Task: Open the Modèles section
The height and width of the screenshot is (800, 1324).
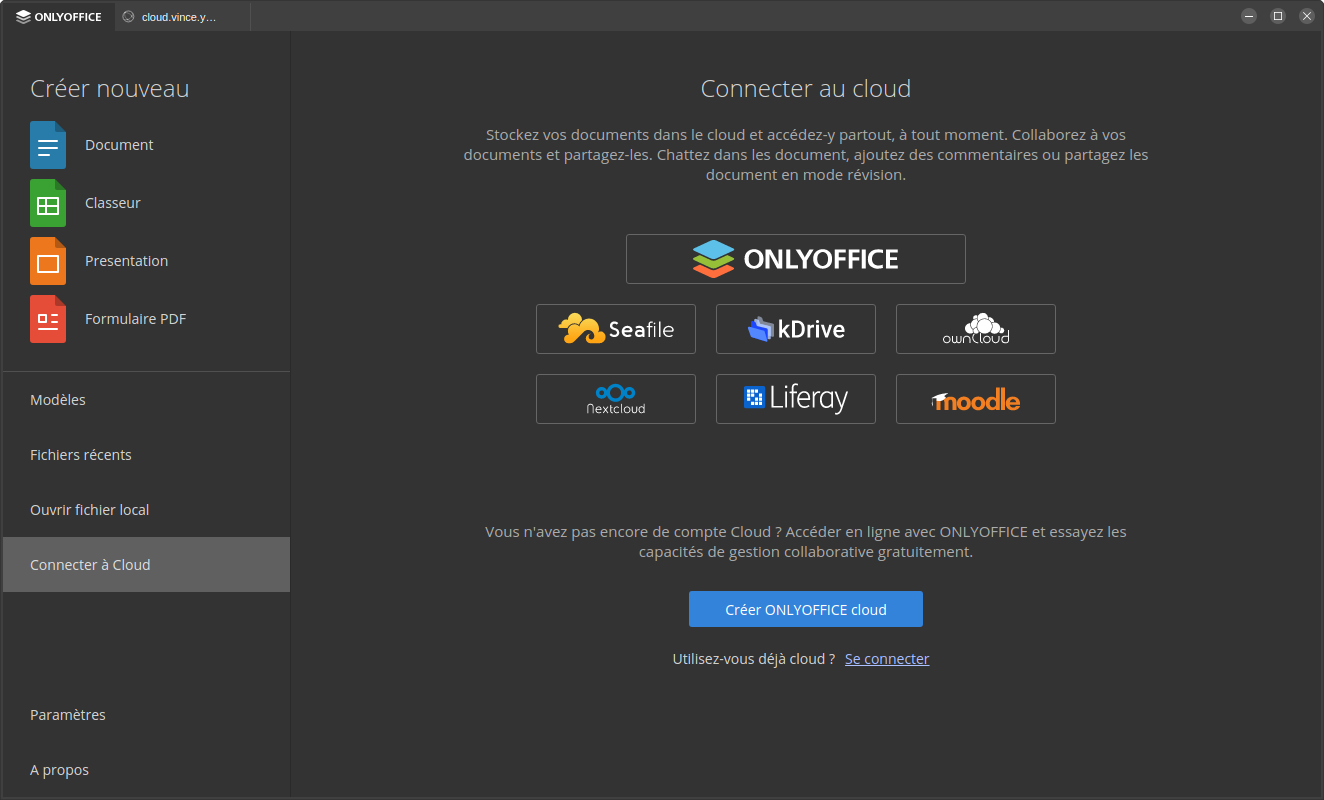Action: coord(58,400)
